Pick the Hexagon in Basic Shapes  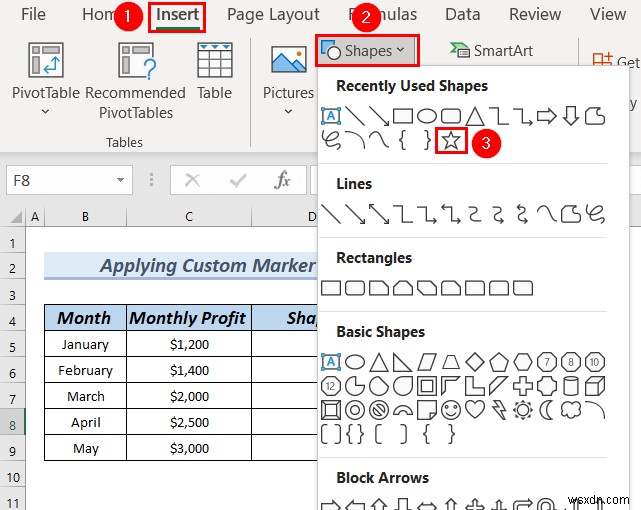pos(523,362)
